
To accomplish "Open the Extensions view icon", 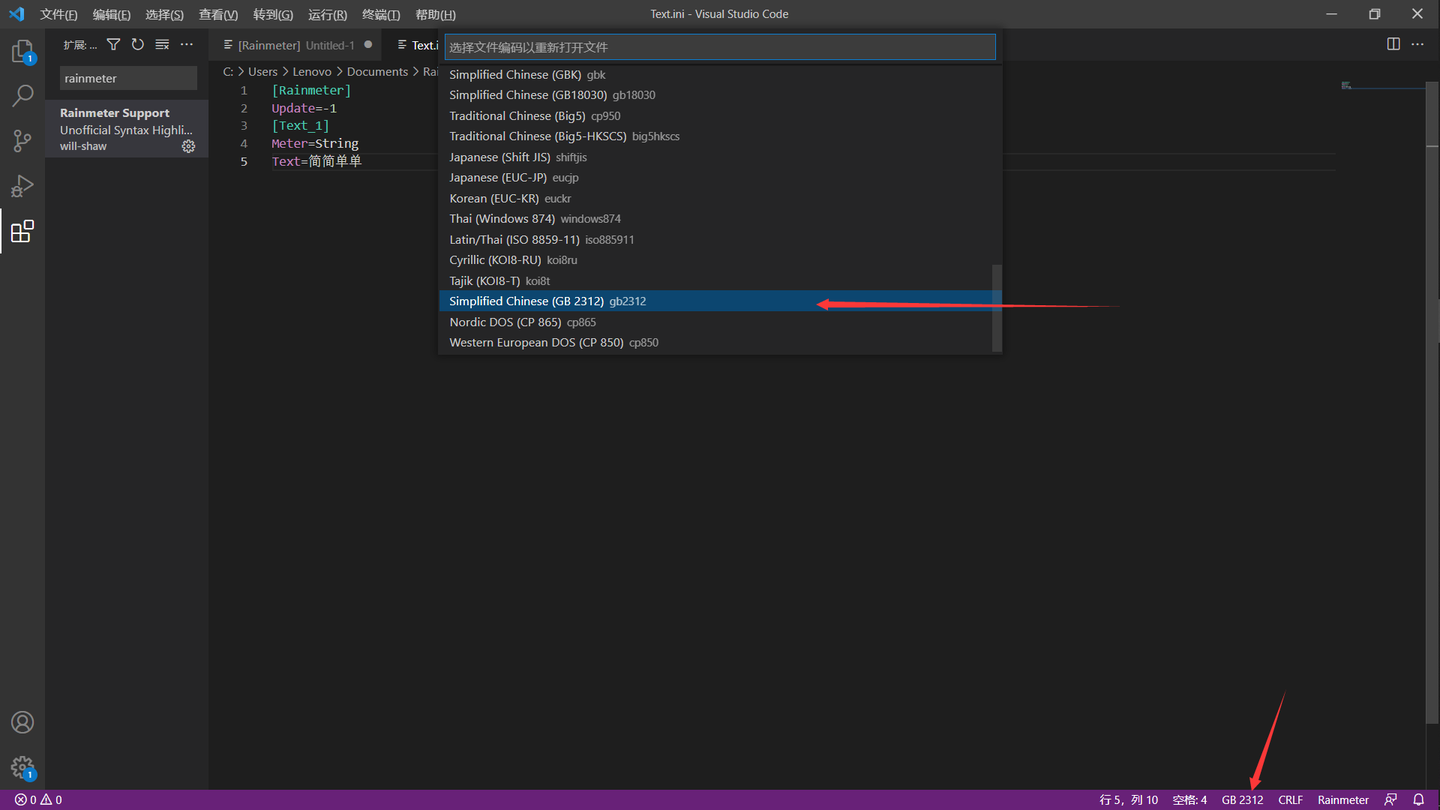I will point(22,232).
